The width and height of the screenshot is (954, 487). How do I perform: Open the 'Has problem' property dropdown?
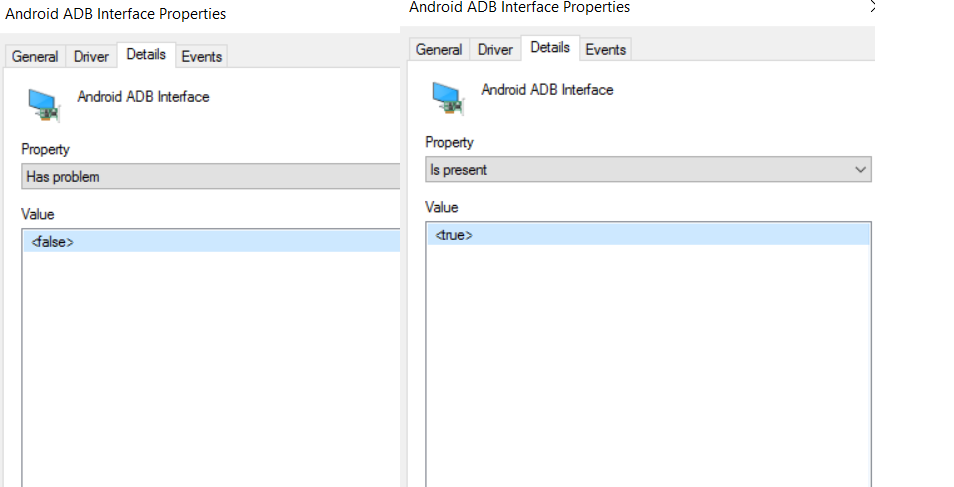tap(211, 177)
